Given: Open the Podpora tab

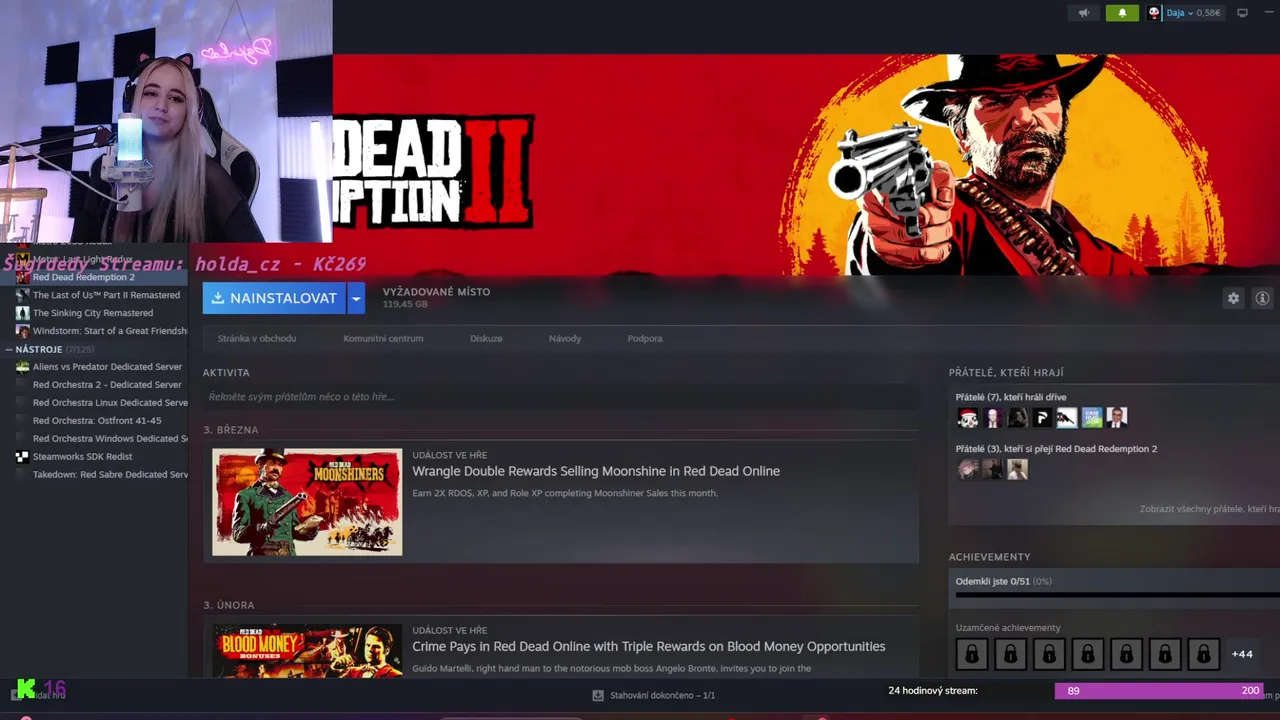Looking at the screenshot, I should 645,338.
